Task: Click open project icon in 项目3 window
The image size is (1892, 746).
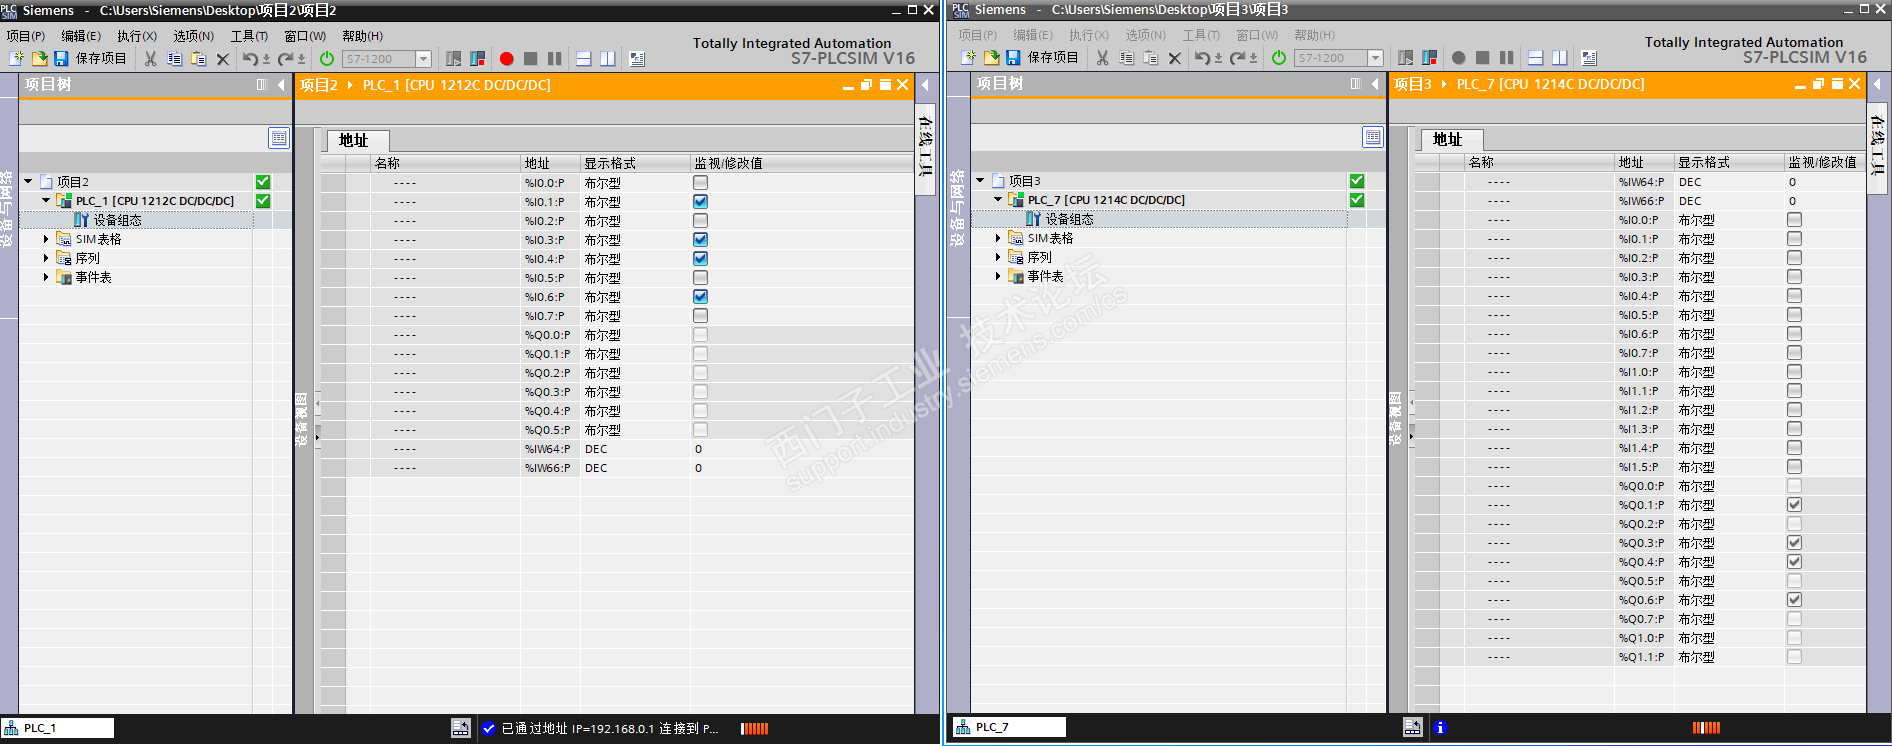Action: [x=991, y=58]
